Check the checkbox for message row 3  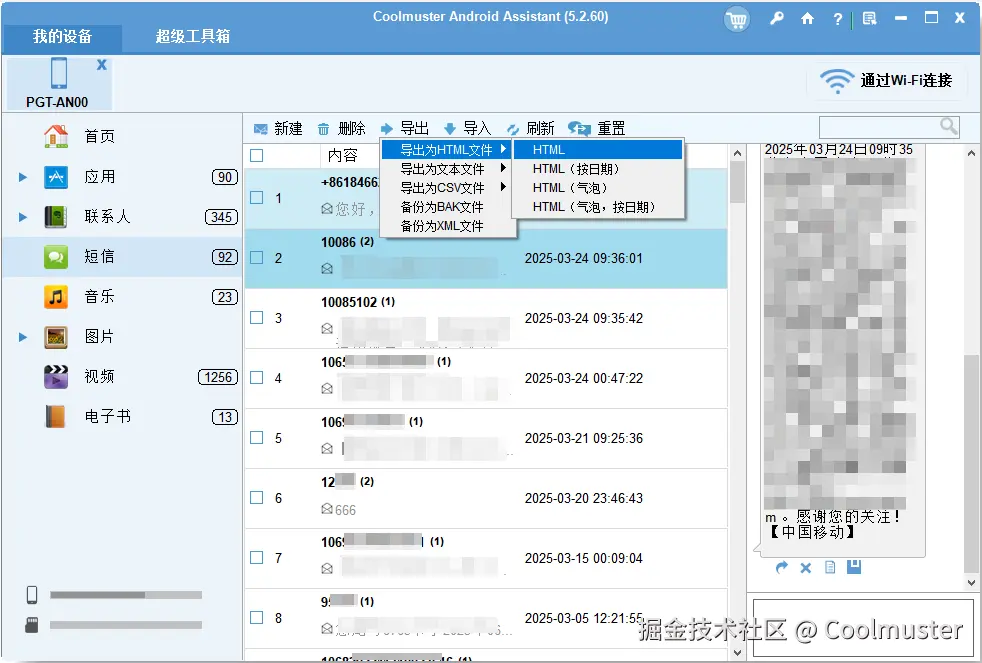(x=257, y=317)
